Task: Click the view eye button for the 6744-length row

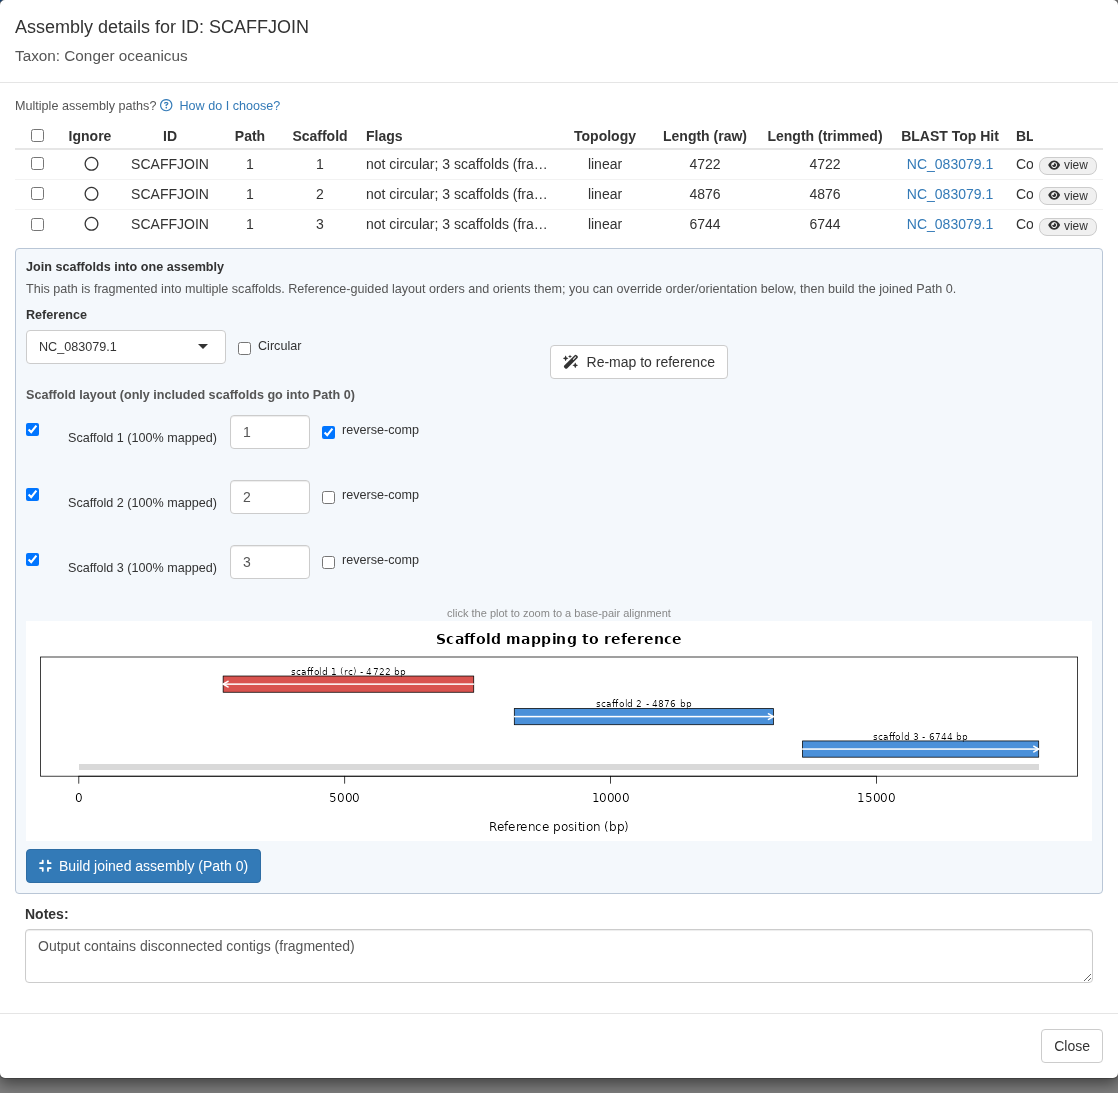Action: coord(1067,226)
